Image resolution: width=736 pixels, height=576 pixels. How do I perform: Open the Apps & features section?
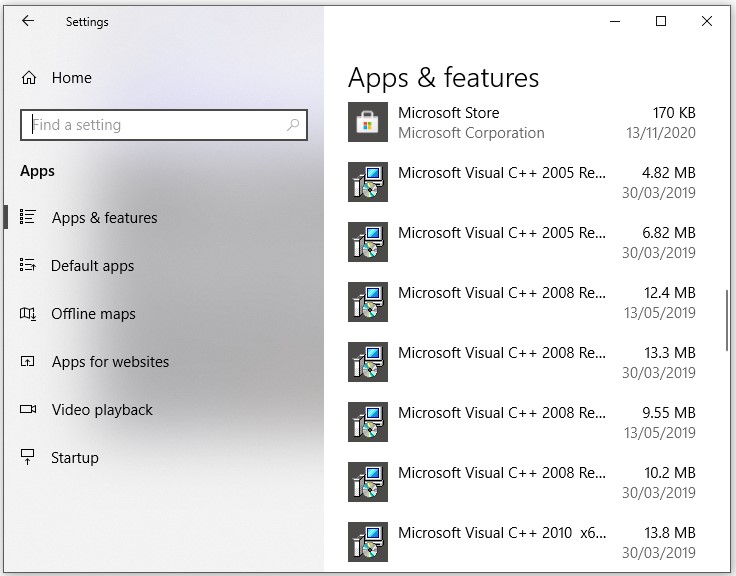(x=163, y=217)
